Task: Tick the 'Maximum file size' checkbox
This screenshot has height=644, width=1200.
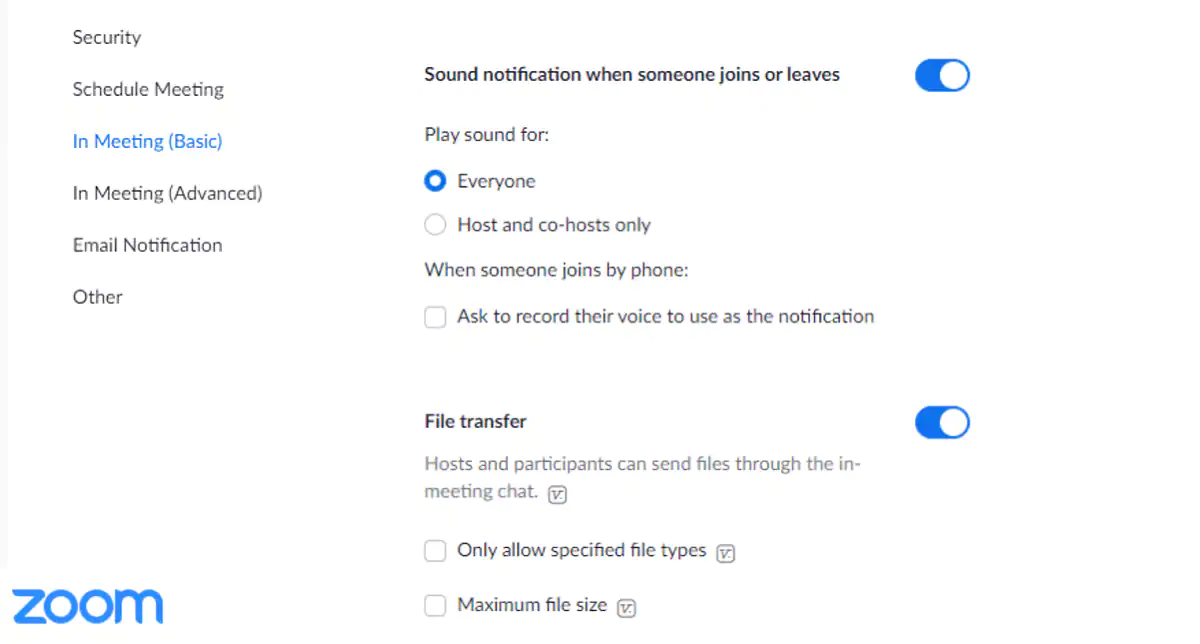Action: (435, 605)
